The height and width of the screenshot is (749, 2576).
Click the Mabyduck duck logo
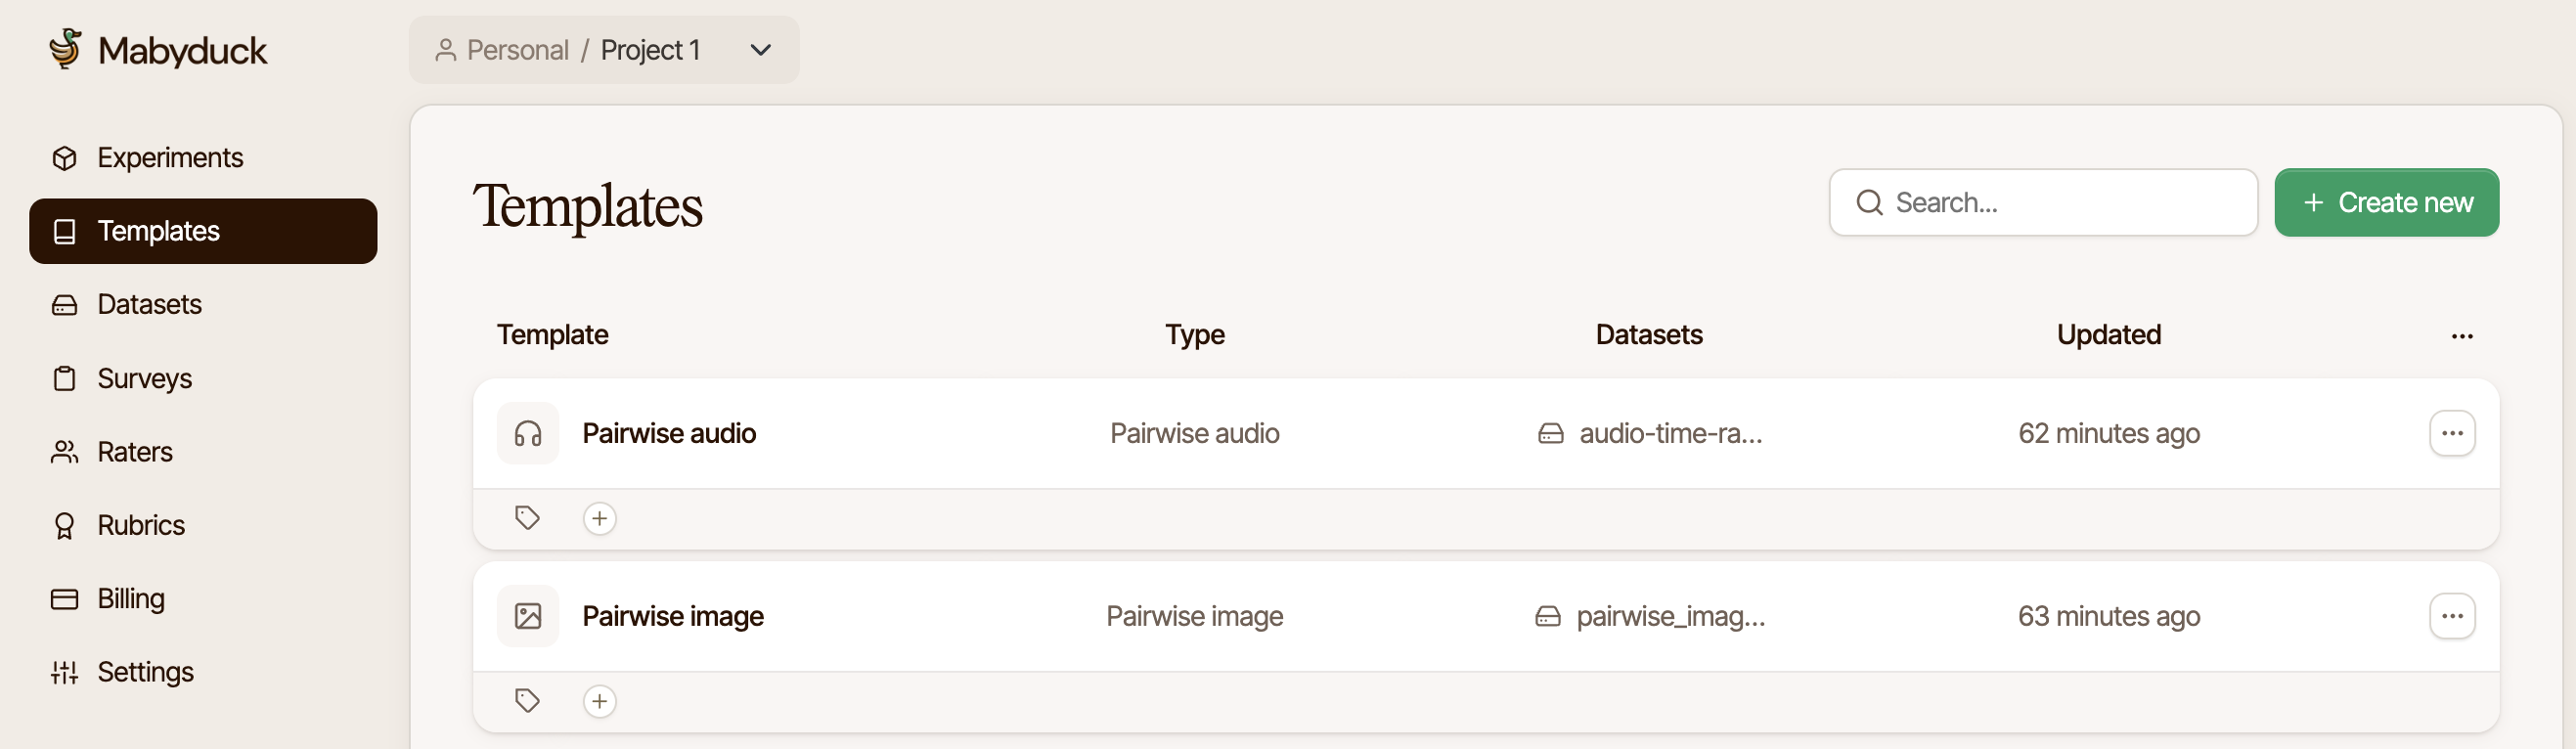click(x=65, y=49)
